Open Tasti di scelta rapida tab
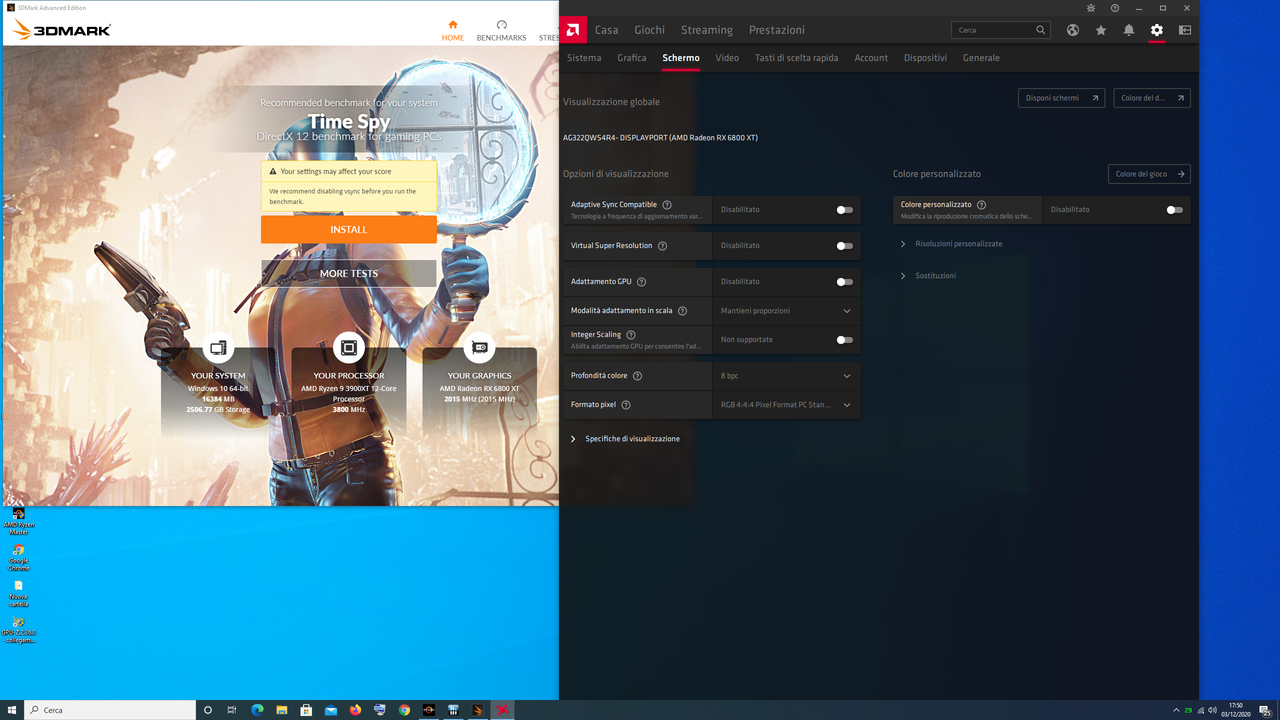 click(797, 58)
